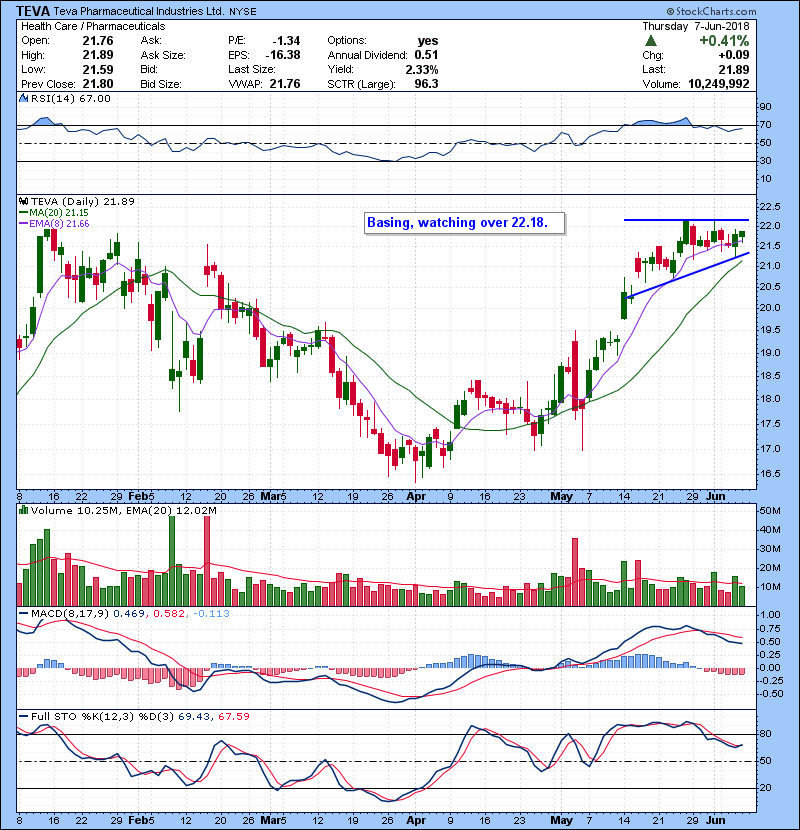Click the 50M volume axis label
Image resolution: width=800 pixels, height=830 pixels.
click(770, 511)
